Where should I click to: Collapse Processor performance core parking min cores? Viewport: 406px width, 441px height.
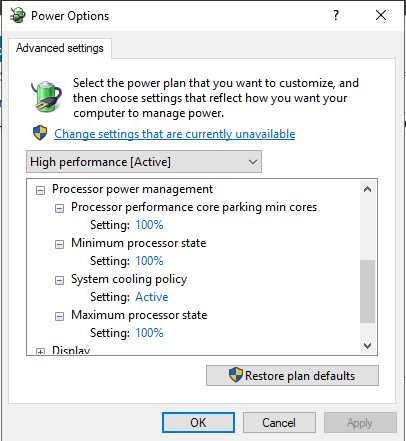click(x=59, y=208)
